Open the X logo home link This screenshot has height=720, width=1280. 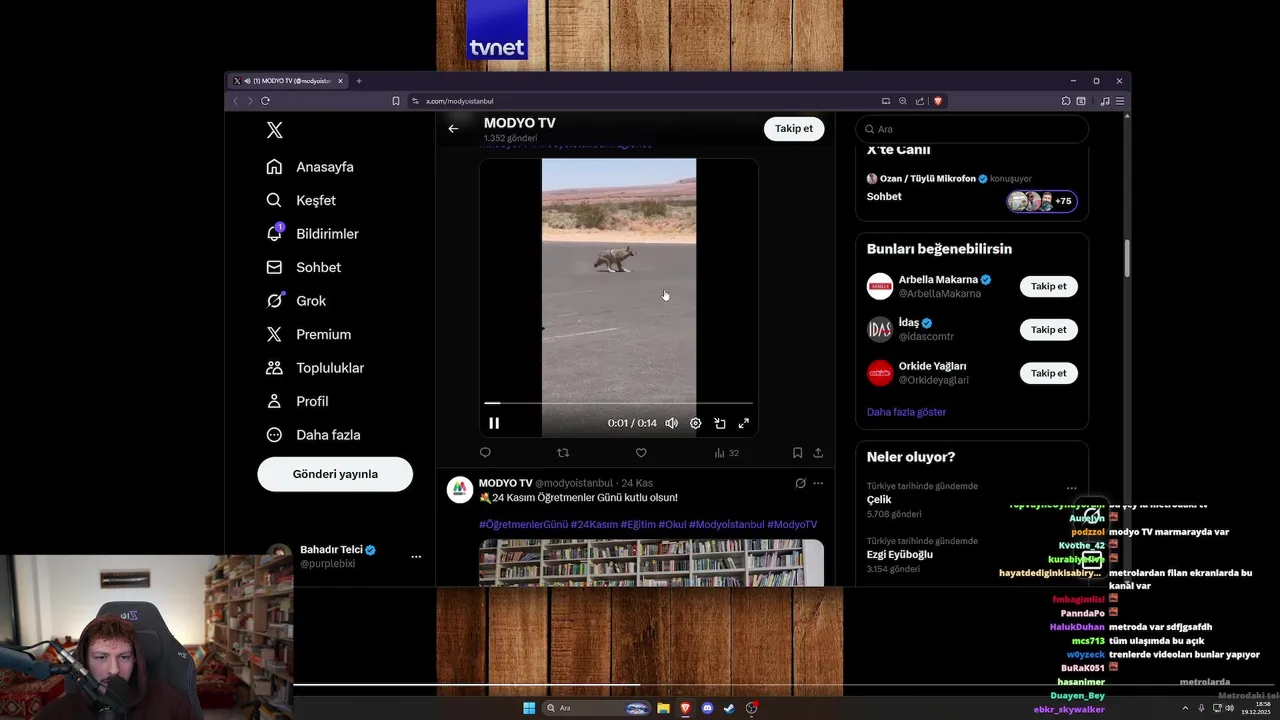[274, 130]
